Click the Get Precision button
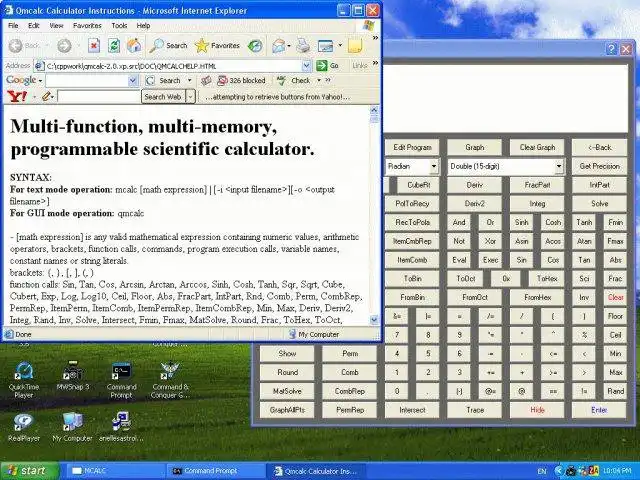The image size is (640, 480). tap(600, 166)
